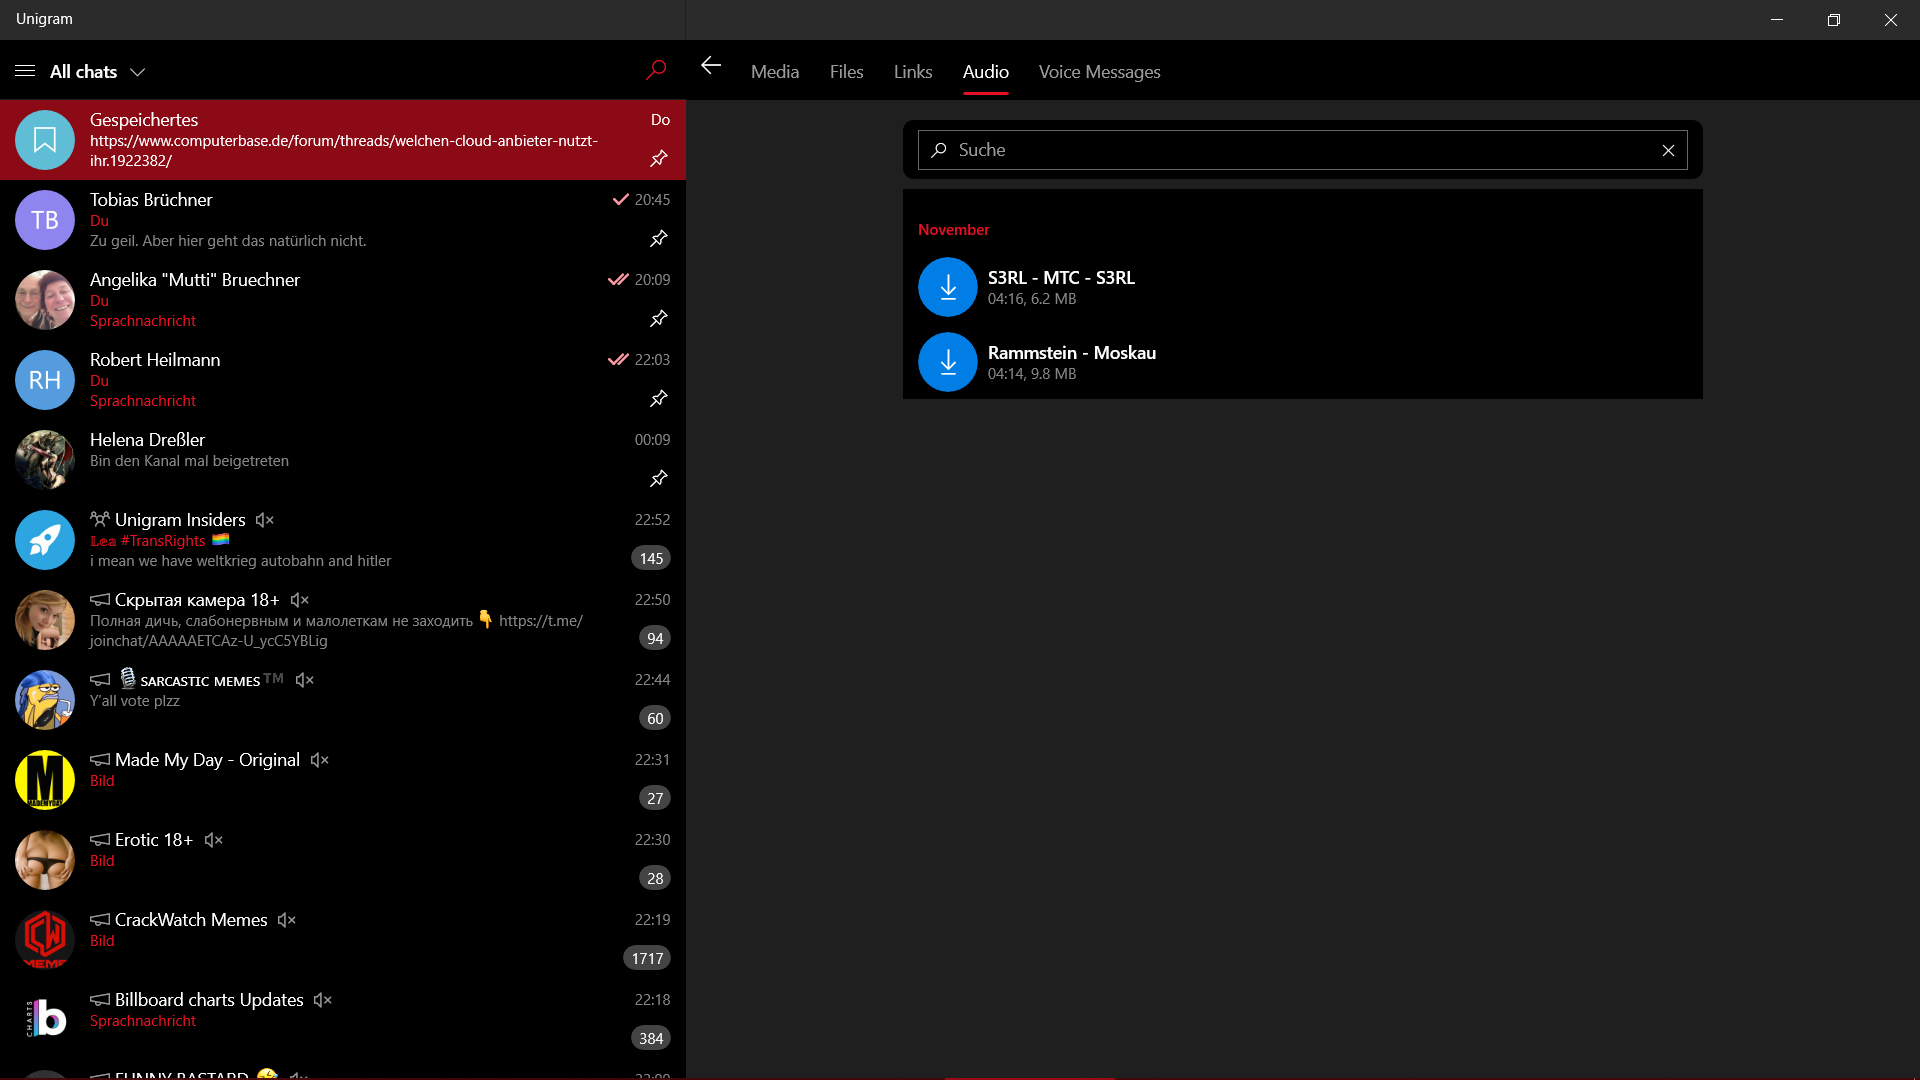
Task: Select the Audio tab
Action: [986, 72]
